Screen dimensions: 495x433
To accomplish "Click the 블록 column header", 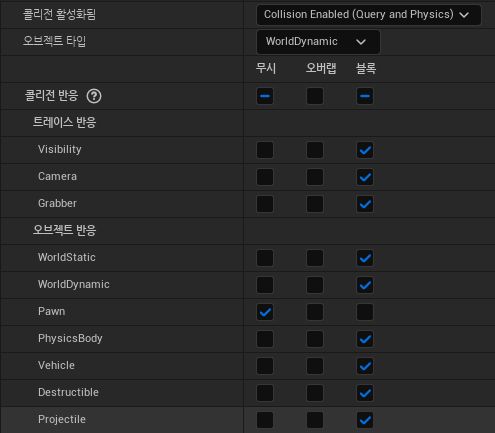I will coord(366,68).
